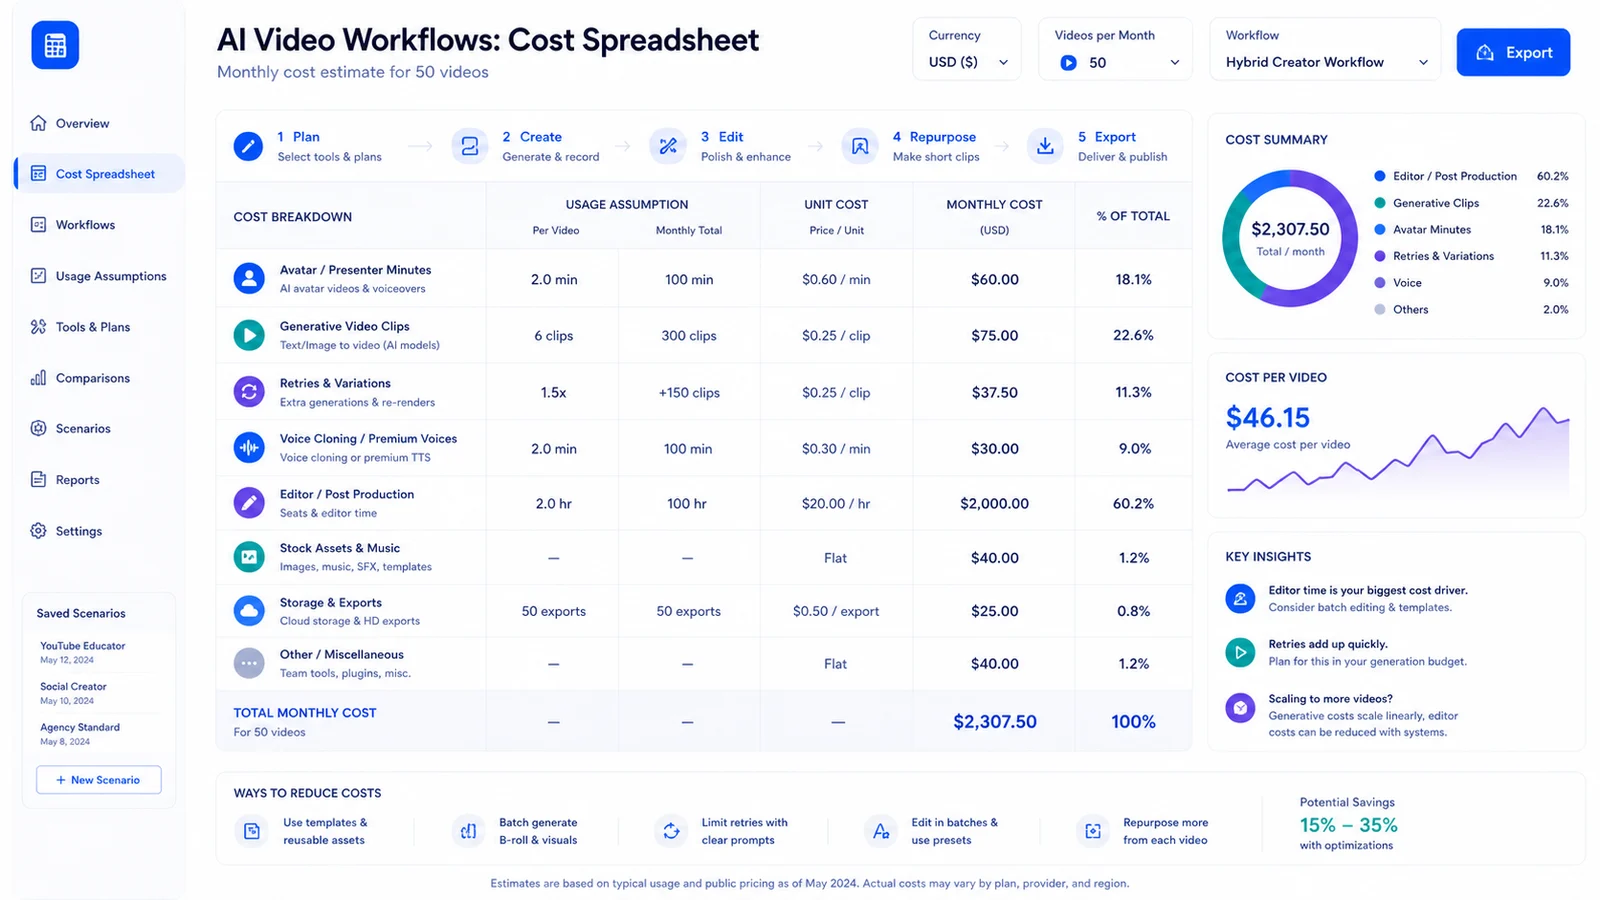Click the 300 clips monthly total cell
Image resolution: width=1600 pixels, height=900 pixels.
point(689,336)
